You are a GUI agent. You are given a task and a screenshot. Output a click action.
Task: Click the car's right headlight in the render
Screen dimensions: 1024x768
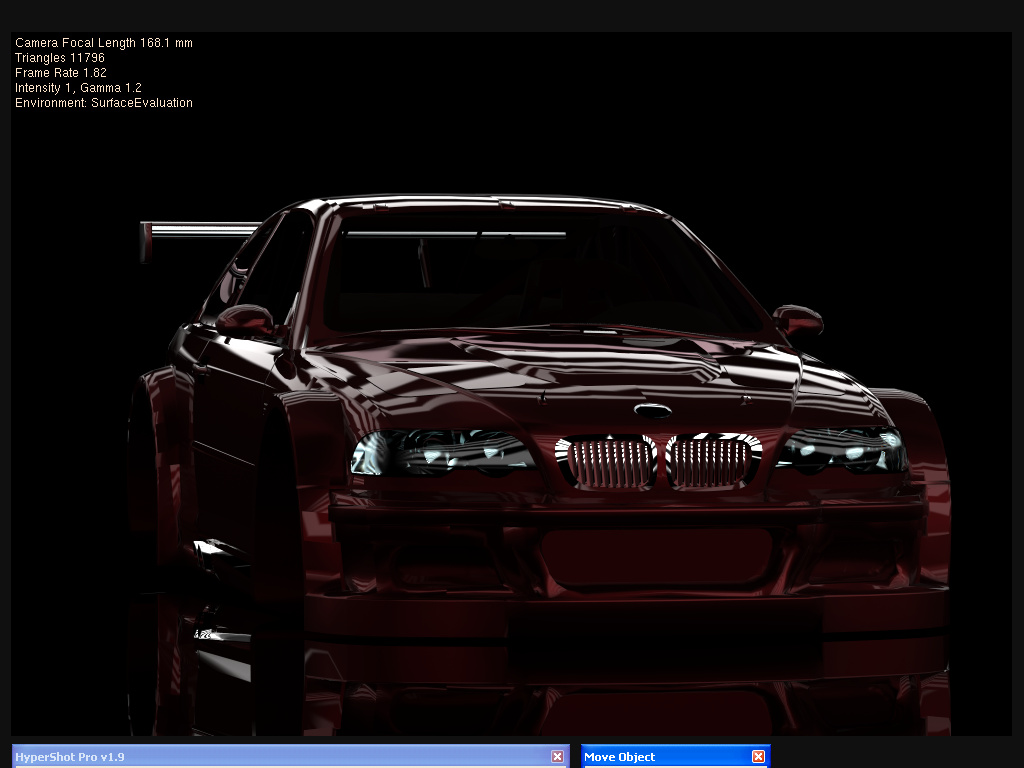tap(842, 449)
